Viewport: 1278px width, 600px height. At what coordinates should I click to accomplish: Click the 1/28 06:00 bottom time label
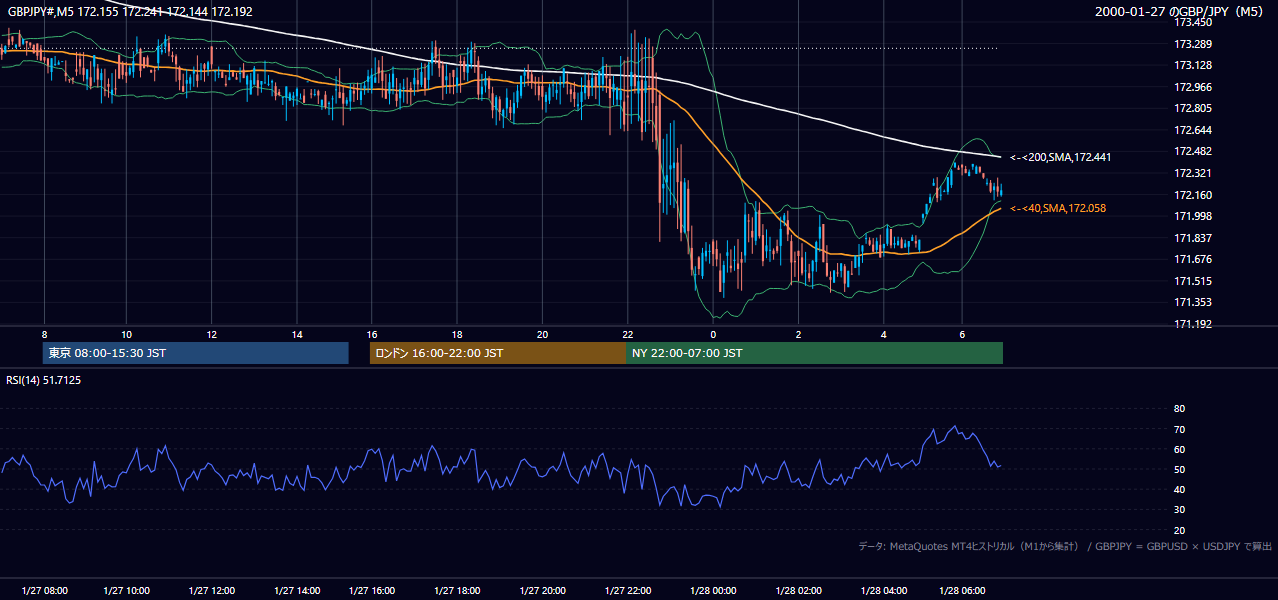tap(961, 591)
